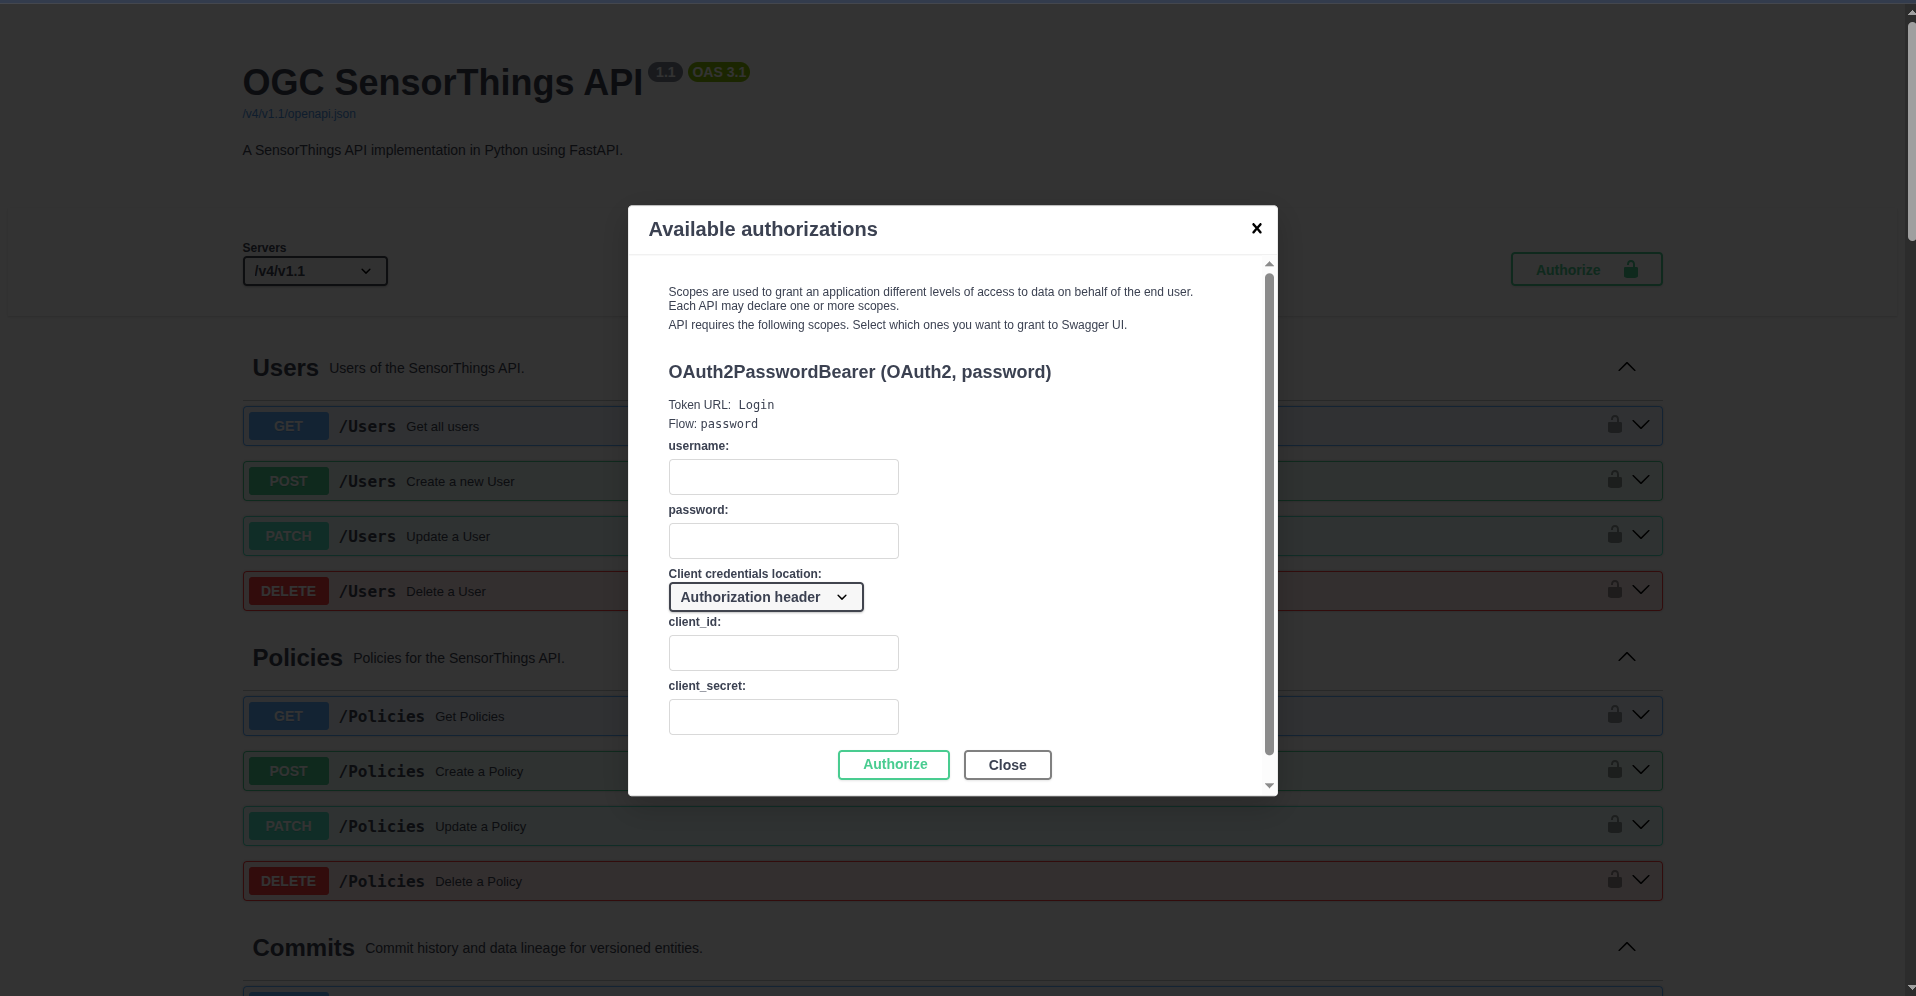The image size is (1916, 996).
Task: Click the lock icon on POST /Users row
Action: 1614,480
